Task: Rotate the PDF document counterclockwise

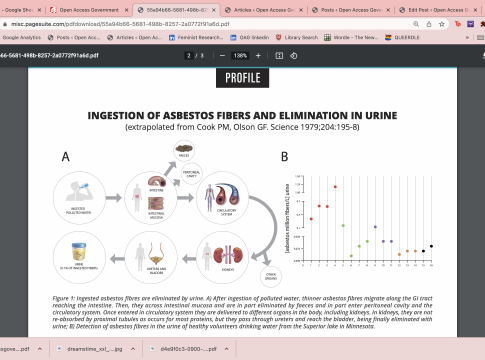Action: pos(294,56)
